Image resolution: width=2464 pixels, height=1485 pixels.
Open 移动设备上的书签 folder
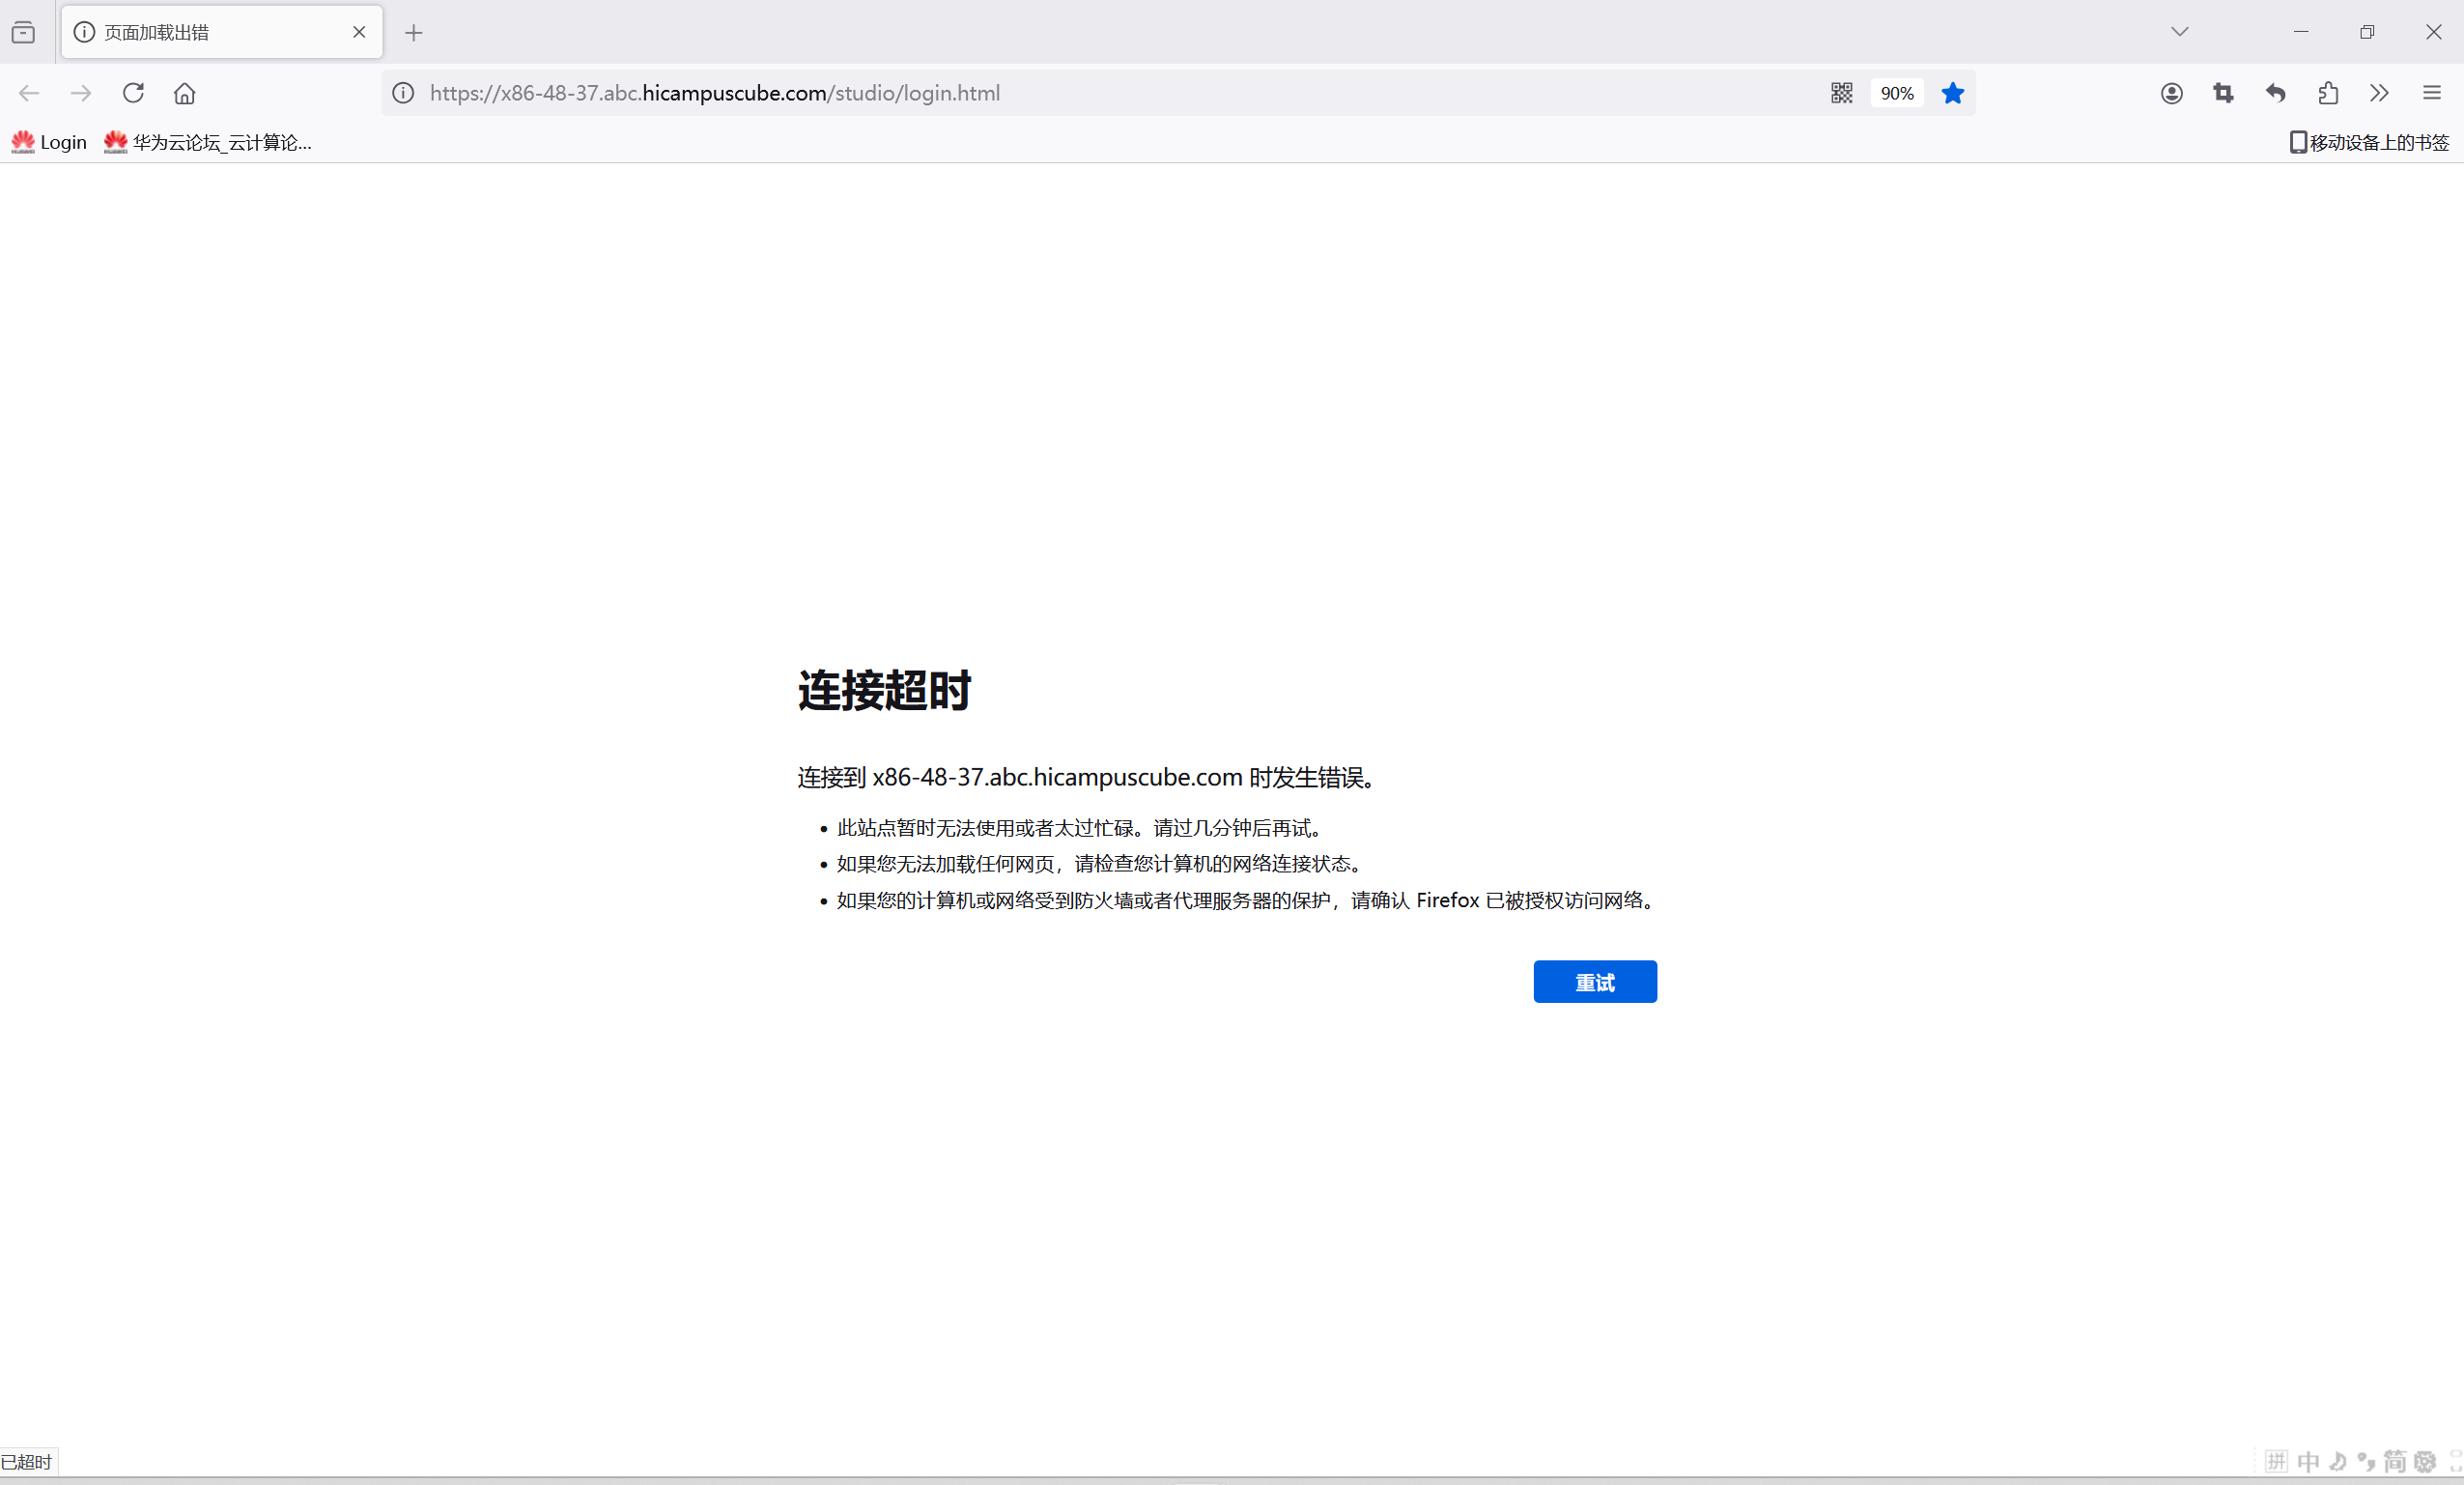click(x=2369, y=142)
